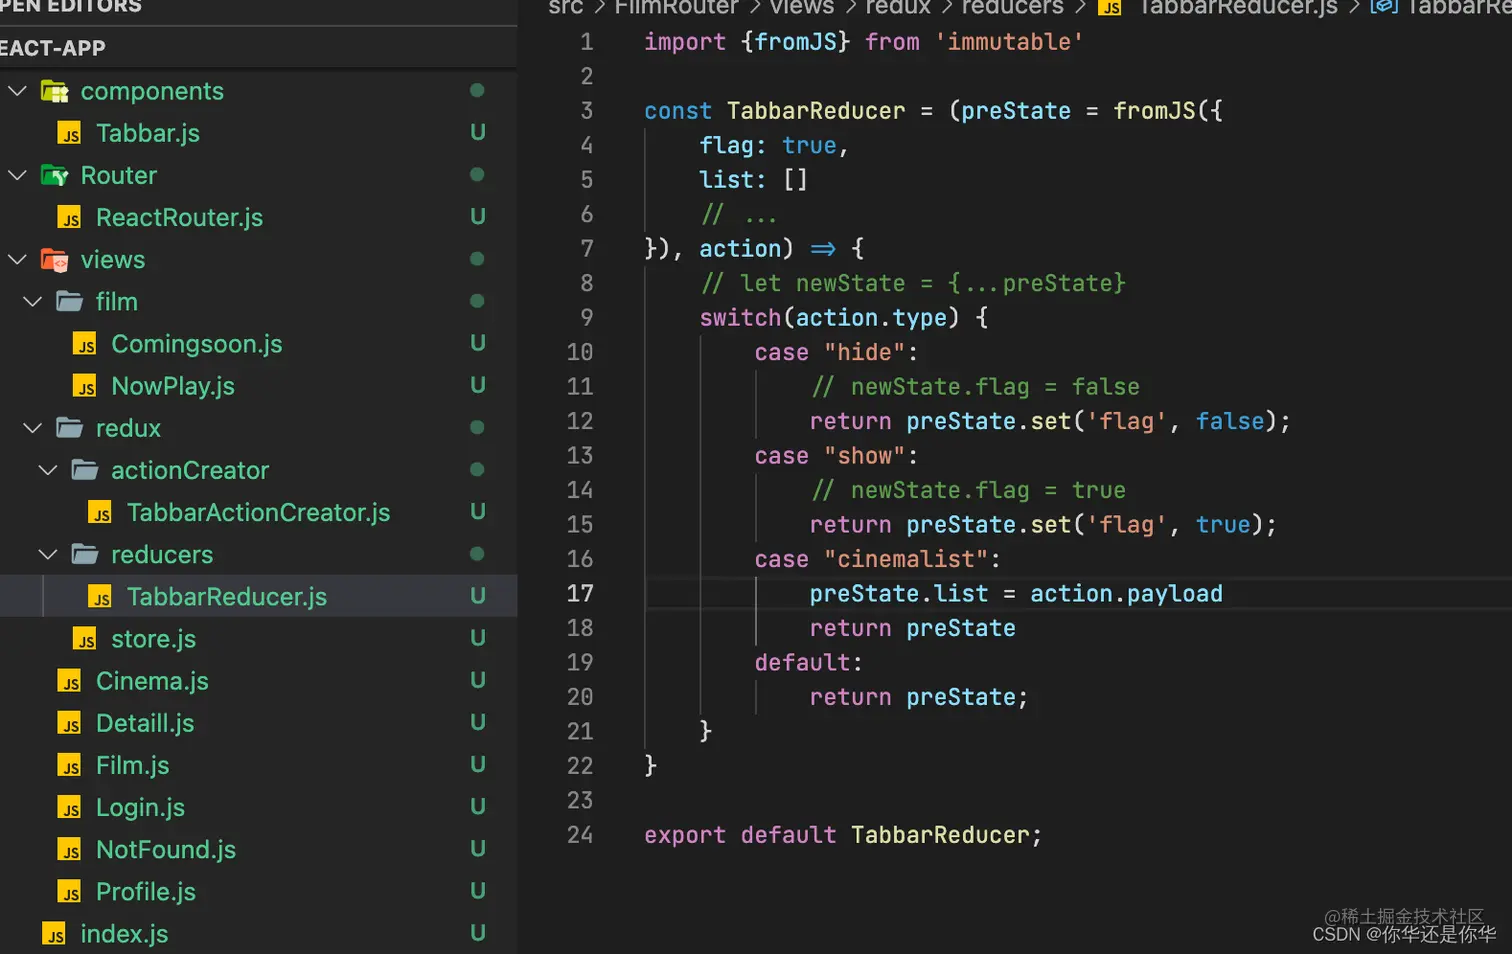Click the JS icon of index.js
Viewport: 1512px width, 954px height.
(x=54, y=934)
